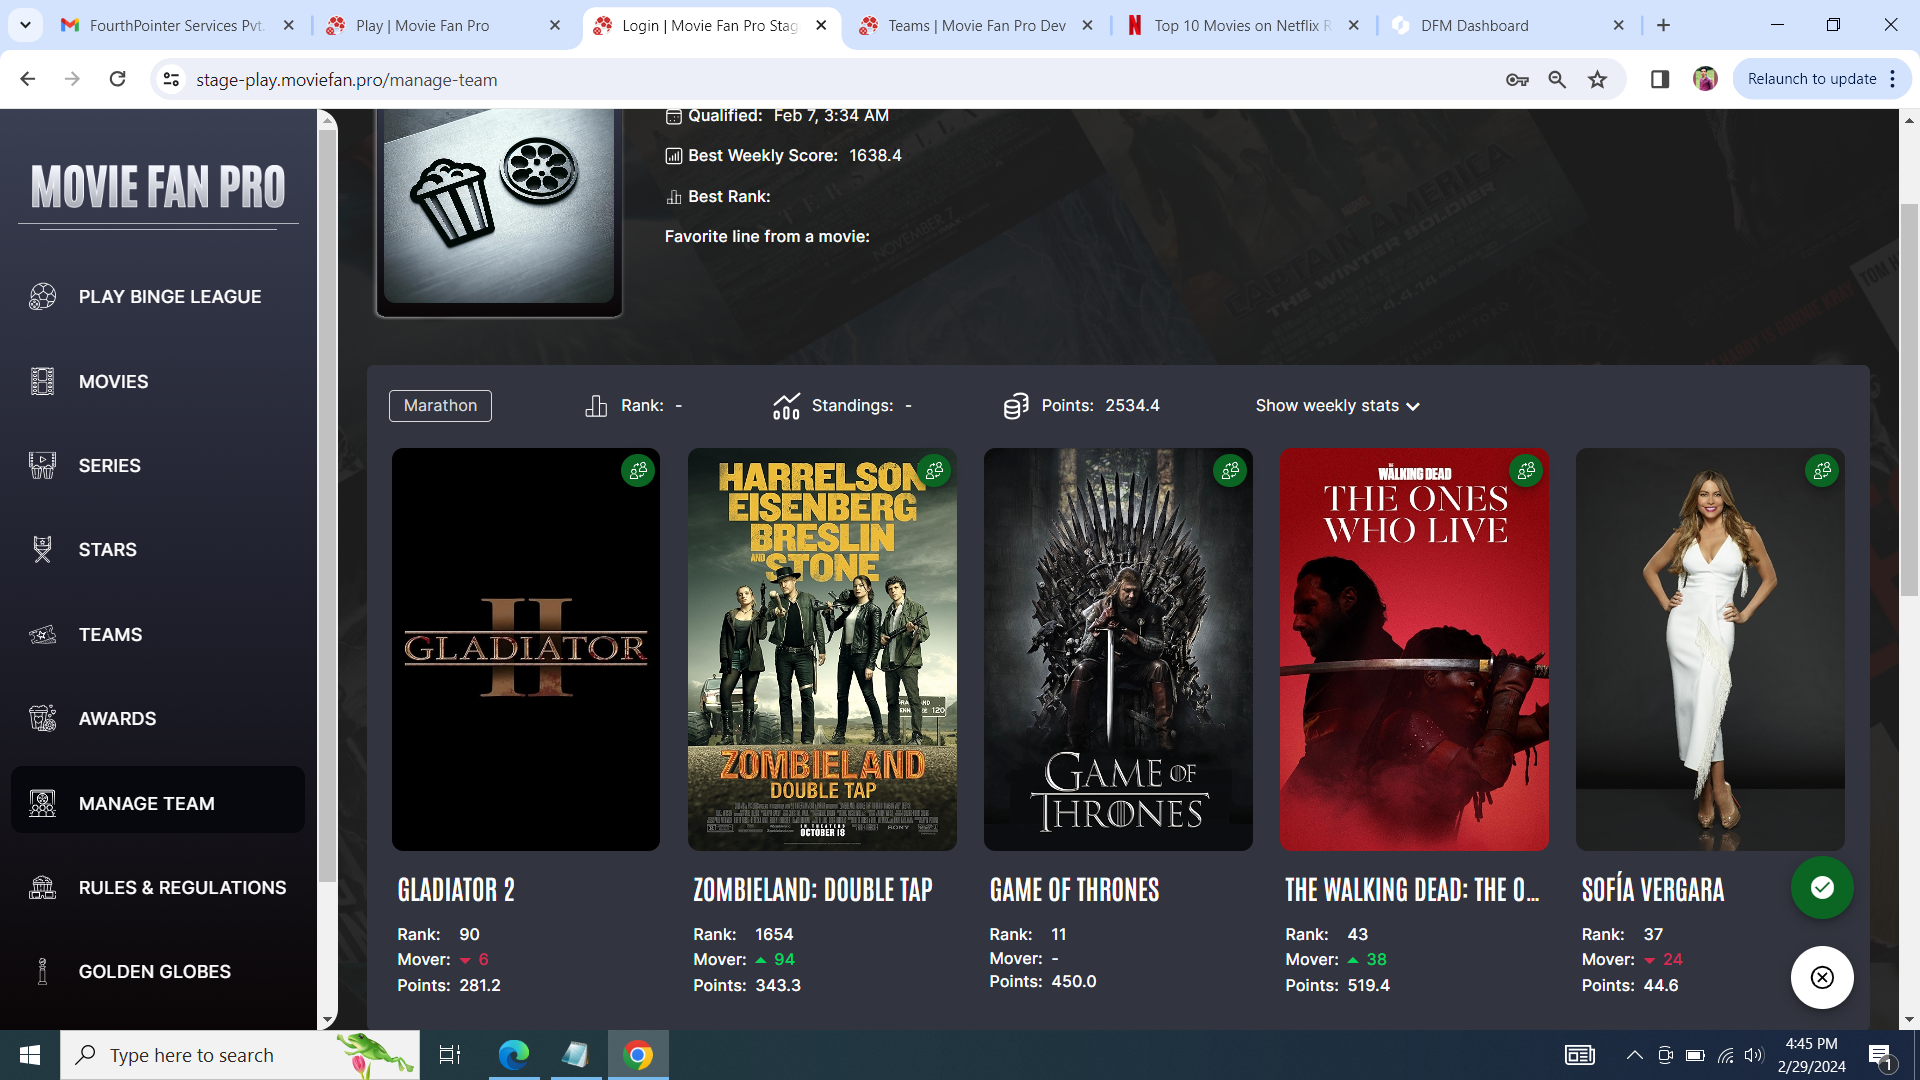Open The Walking Dead poster thumbnail
1920x1080 pixels.
pos(1414,650)
